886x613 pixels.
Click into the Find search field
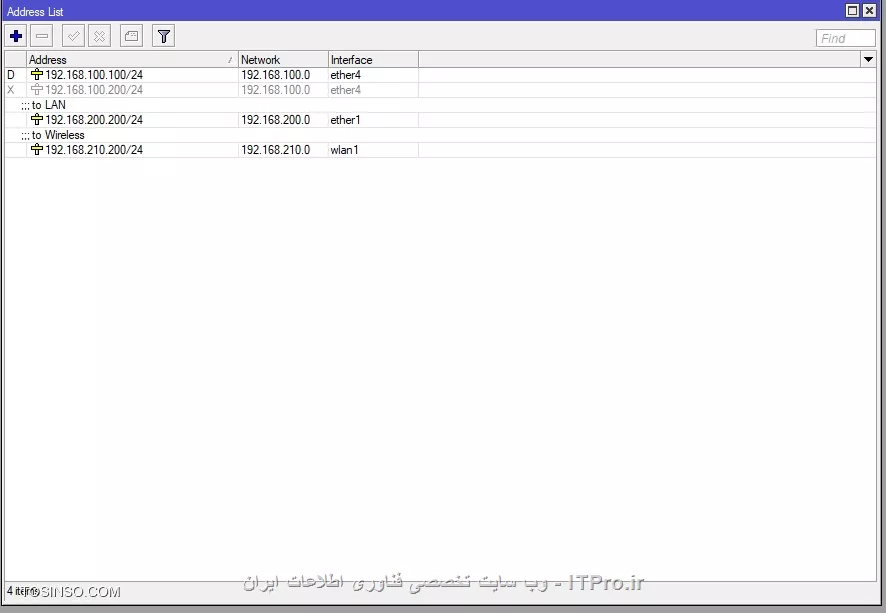(x=845, y=38)
